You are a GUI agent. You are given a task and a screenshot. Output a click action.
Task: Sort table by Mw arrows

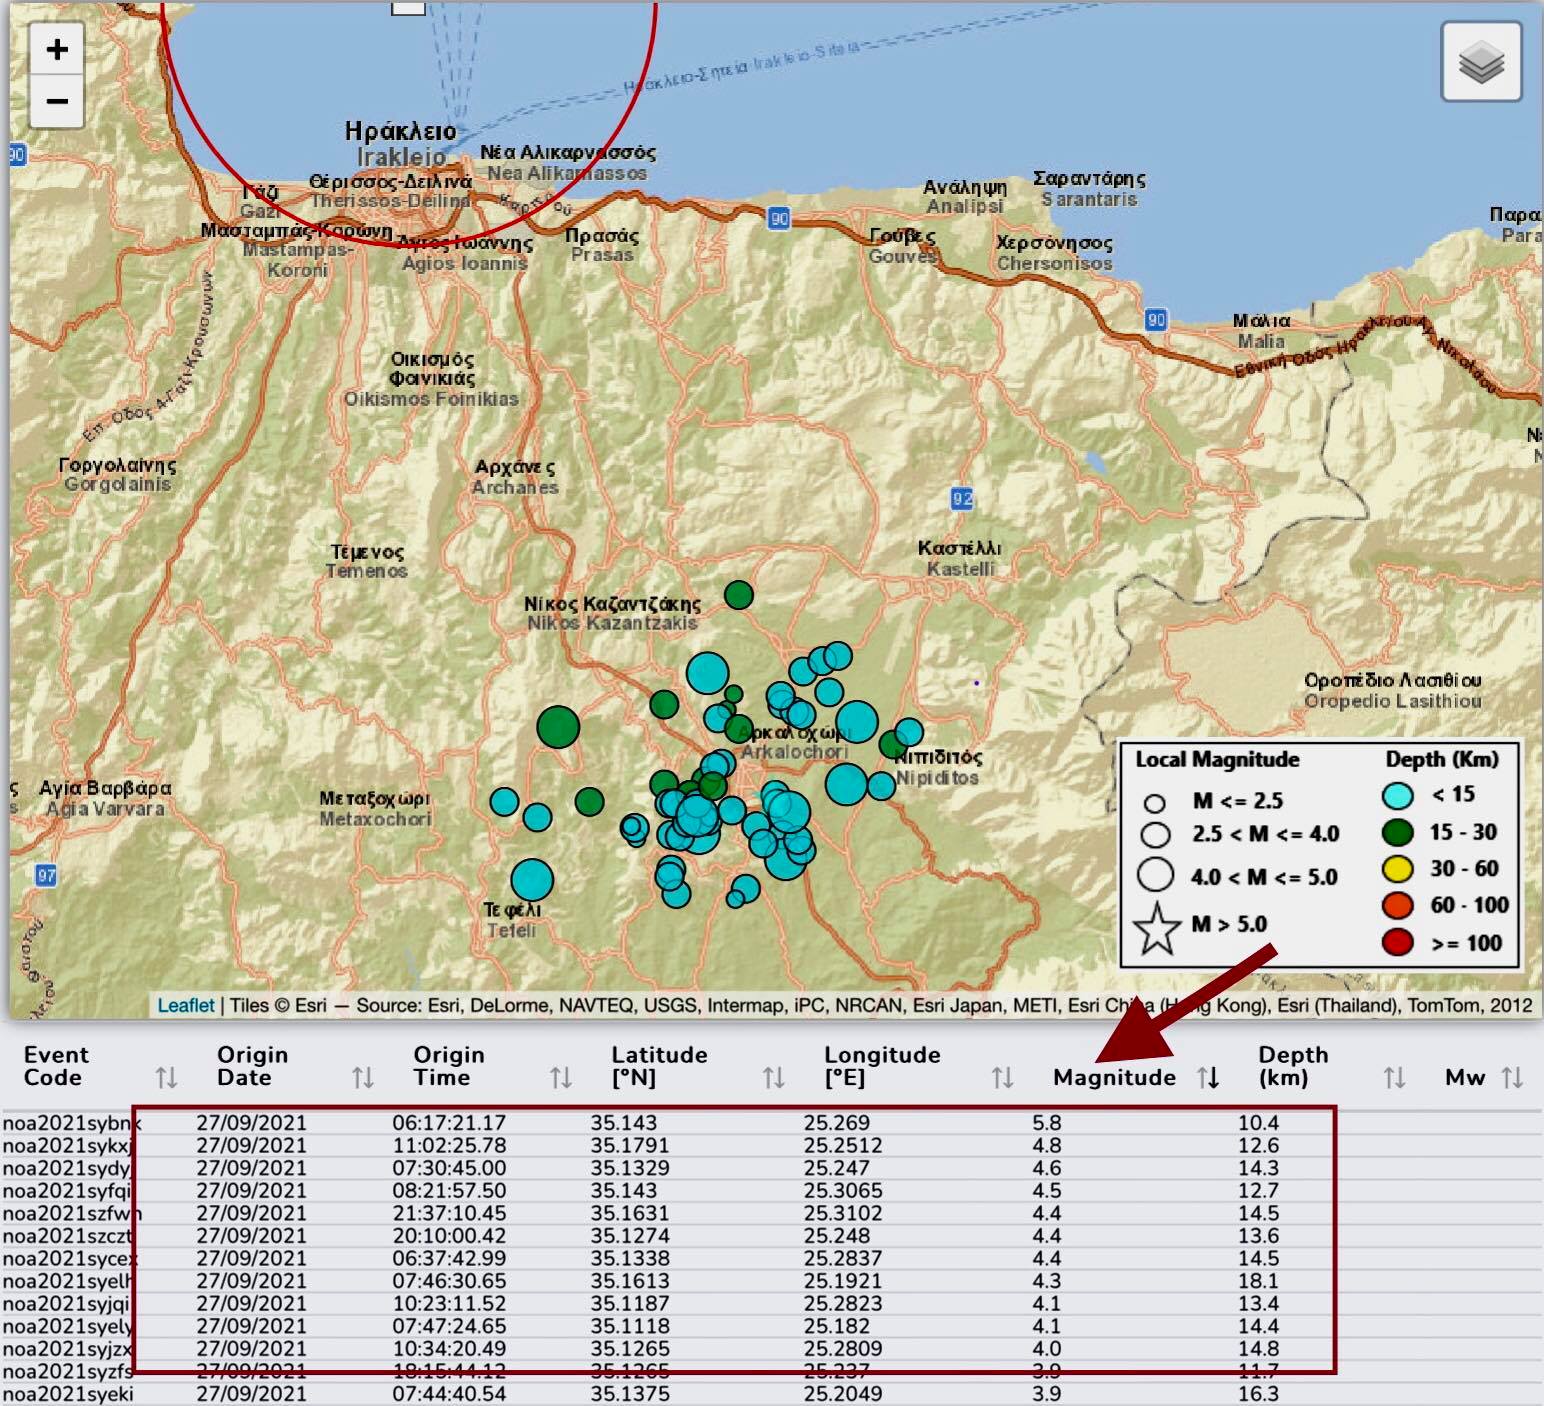click(x=1512, y=1077)
